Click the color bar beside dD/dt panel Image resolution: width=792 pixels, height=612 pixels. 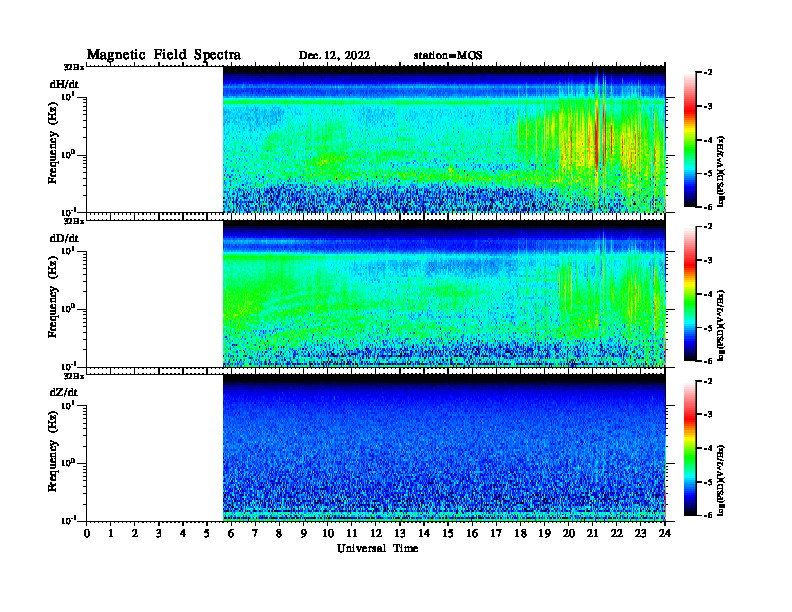pos(690,293)
